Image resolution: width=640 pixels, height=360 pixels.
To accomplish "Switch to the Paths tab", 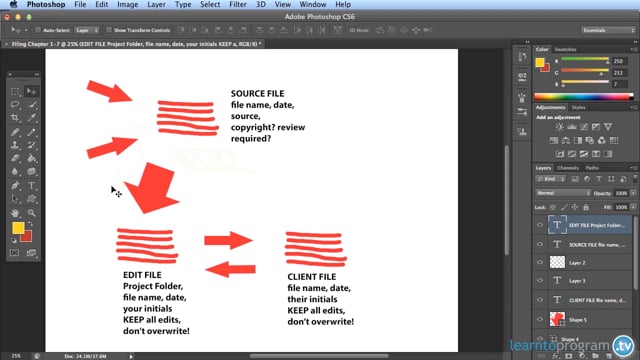I will [x=592, y=168].
